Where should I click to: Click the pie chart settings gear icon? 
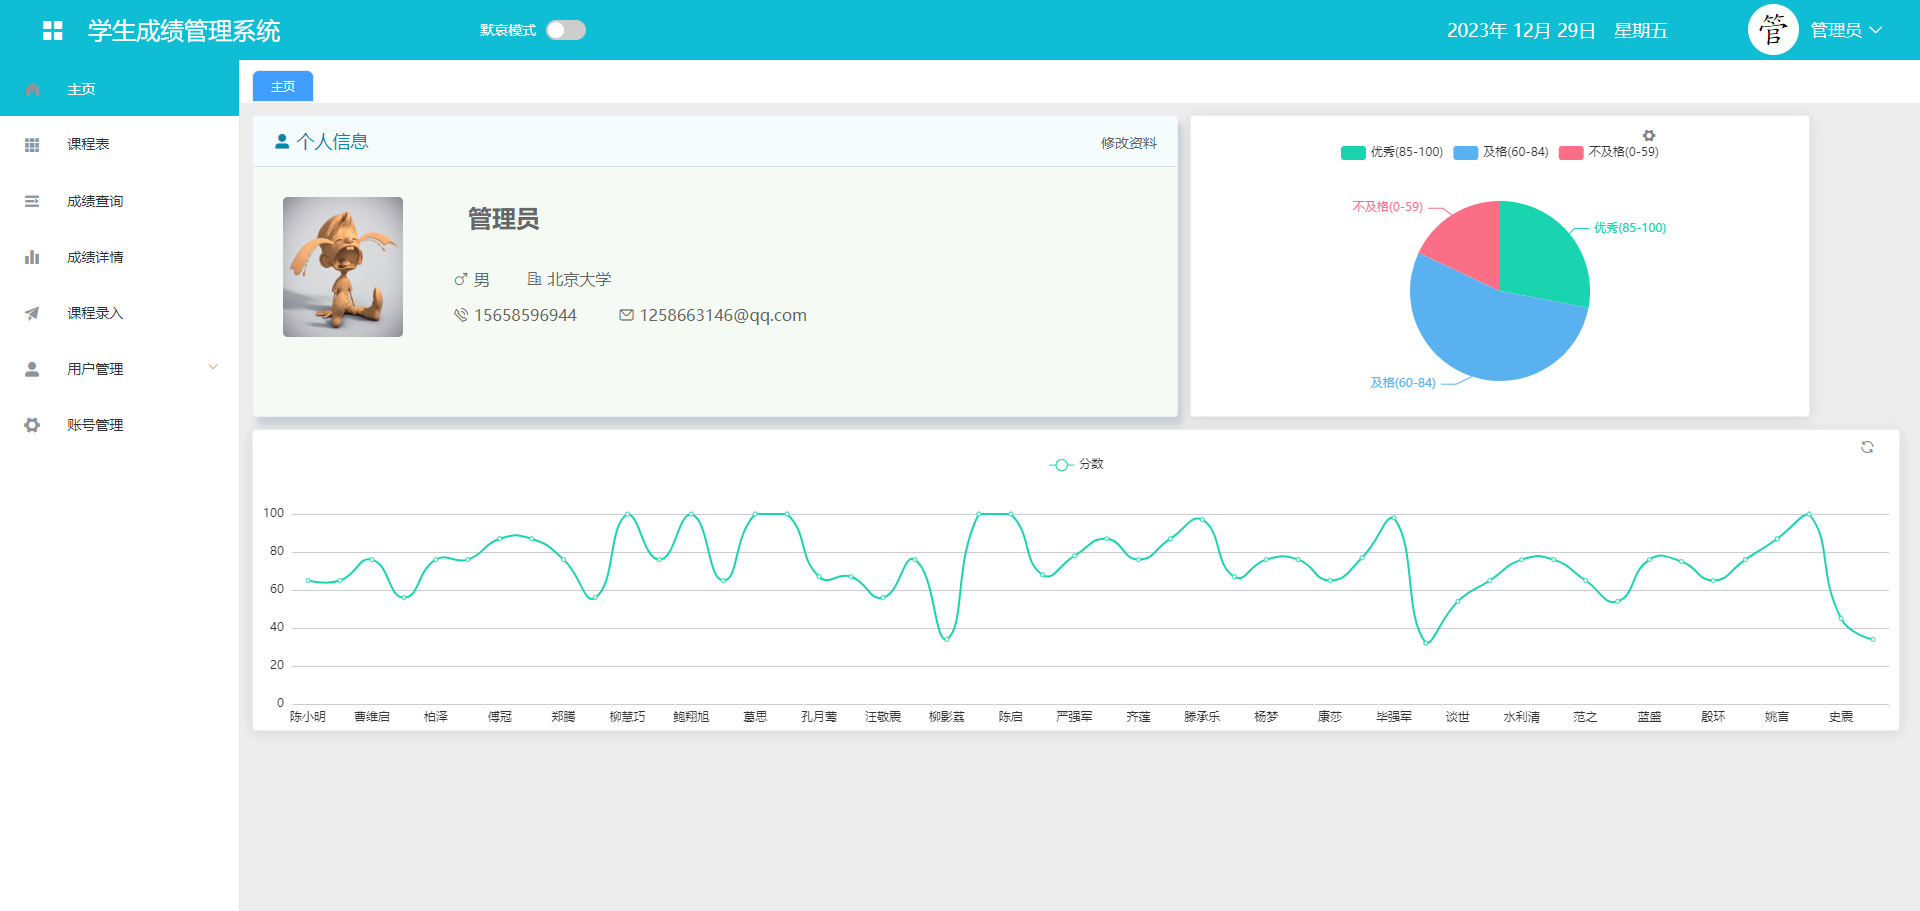pos(1649,135)
